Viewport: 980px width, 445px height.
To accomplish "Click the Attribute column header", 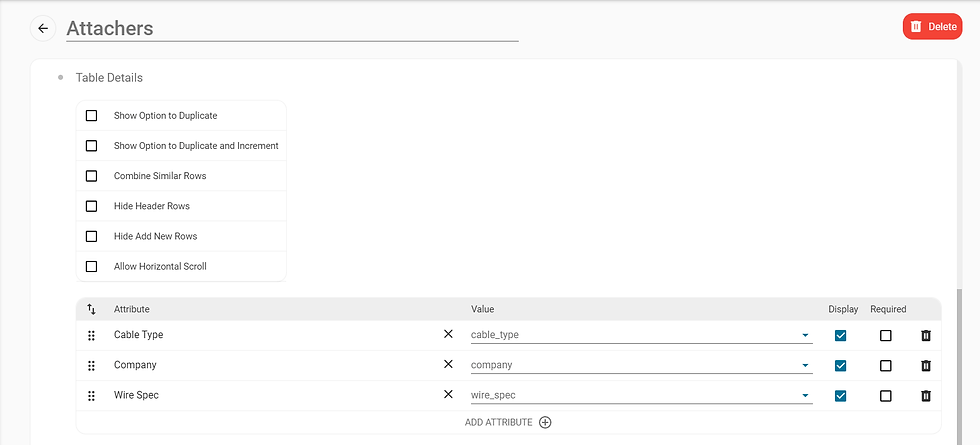I will coord(131,309).
